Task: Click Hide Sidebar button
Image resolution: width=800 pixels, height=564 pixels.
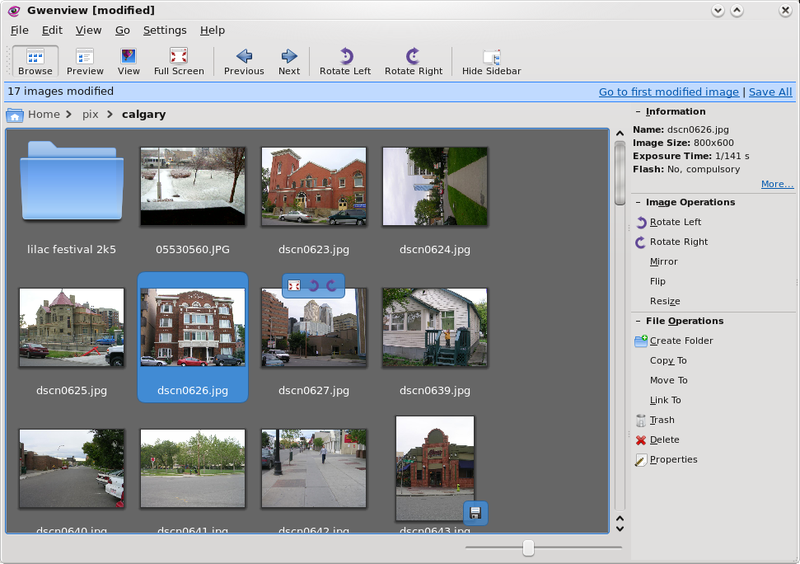Action: (x=491, y=61)
